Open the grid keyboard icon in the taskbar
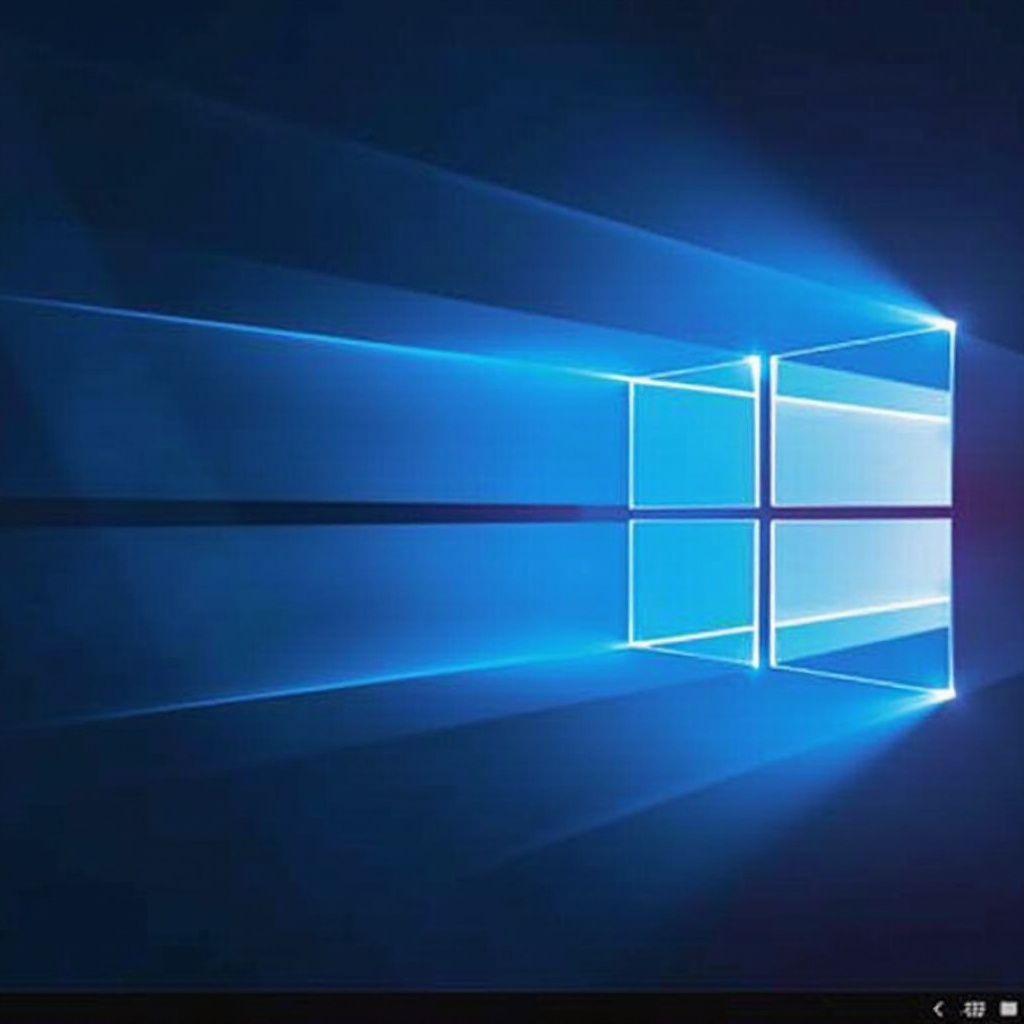Image resolution: width=1024 pixels, height=1024 pixels. point(974,1009)
